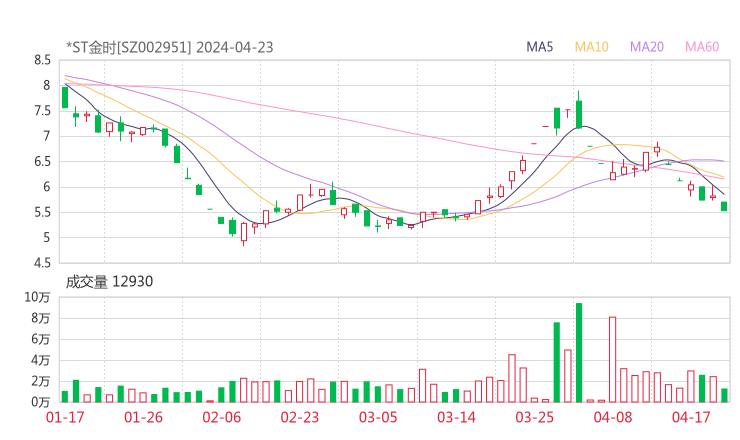Click the 8.5 price axis value
The width and height of the screenshot is (740, 440).
[x=42, y=60]
